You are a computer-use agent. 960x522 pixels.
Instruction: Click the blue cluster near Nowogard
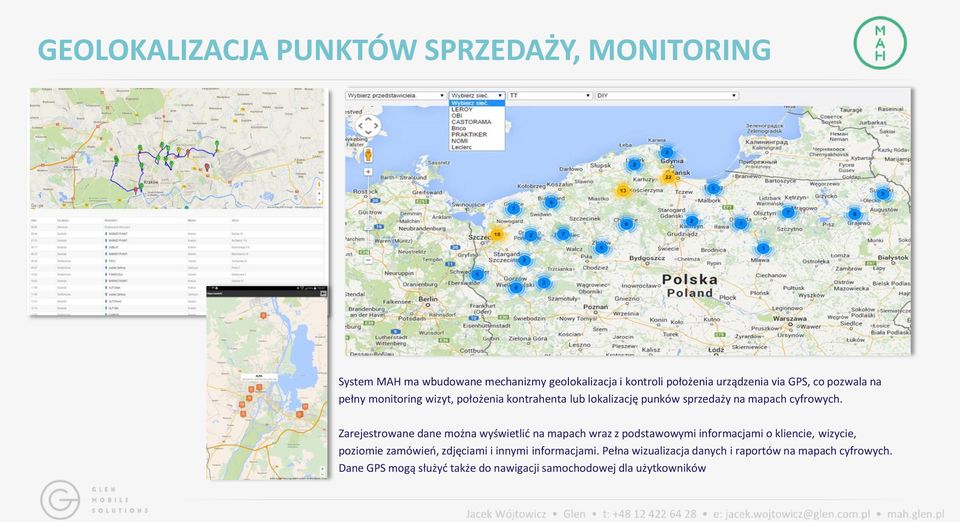coord(513,209)
